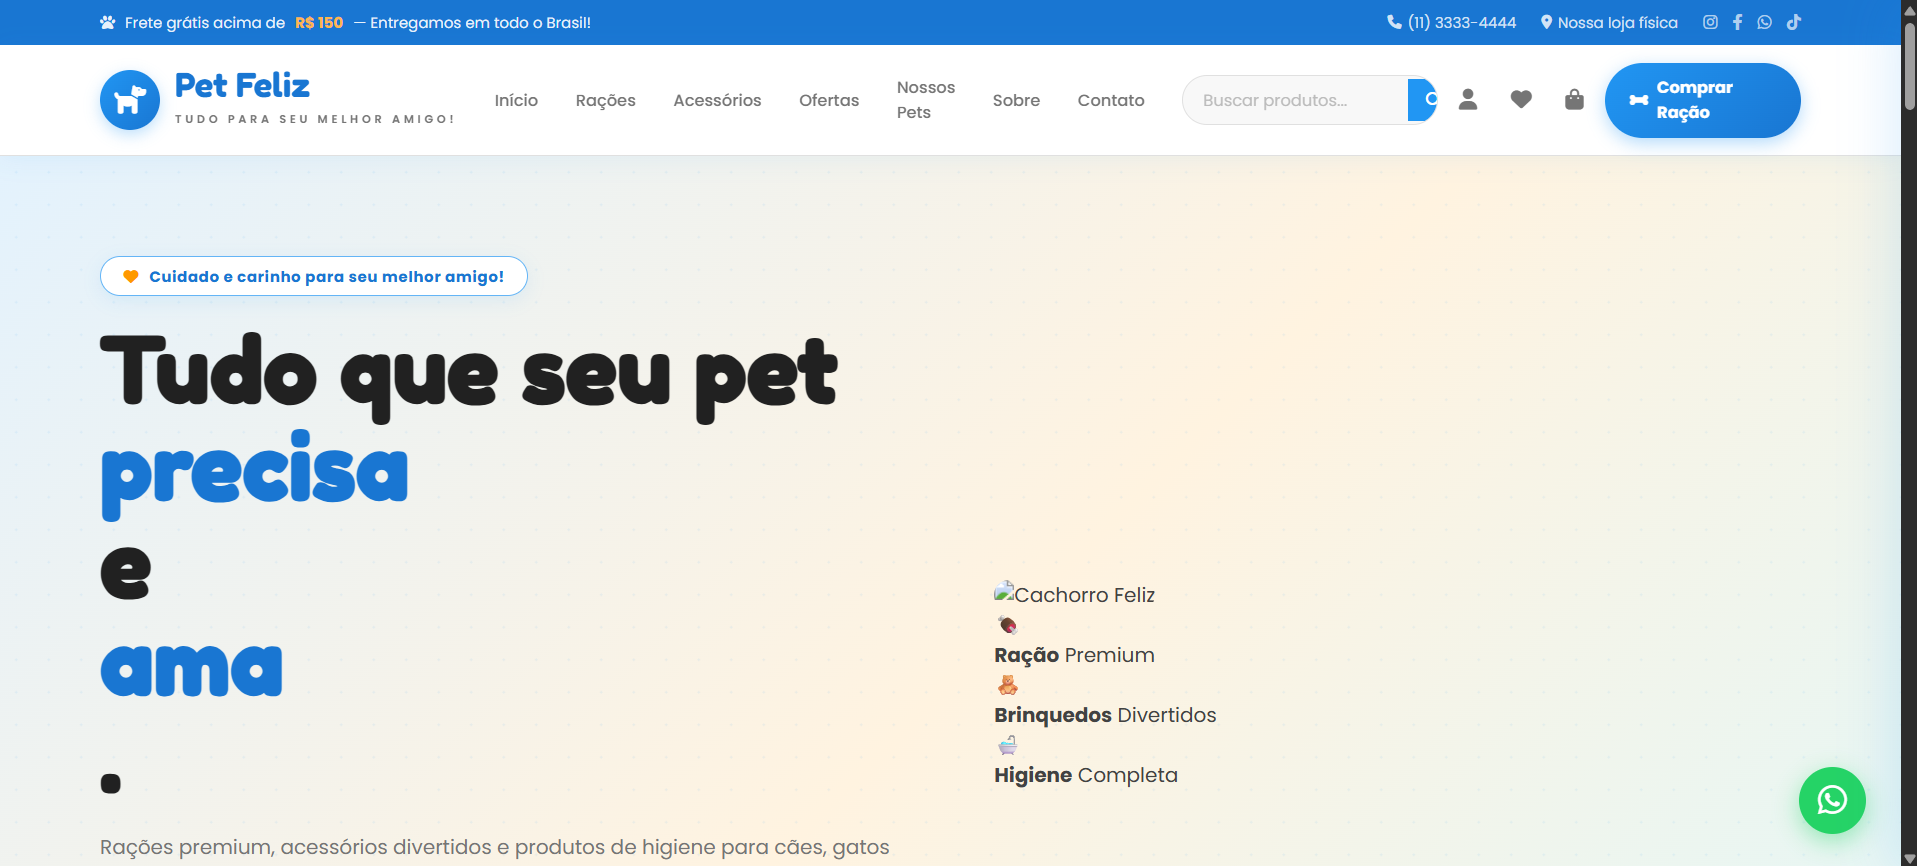The width and height of the screenshot is (1917, 866).
Task: Click the Pet Feliz brand name
Action: click(242, 86)
